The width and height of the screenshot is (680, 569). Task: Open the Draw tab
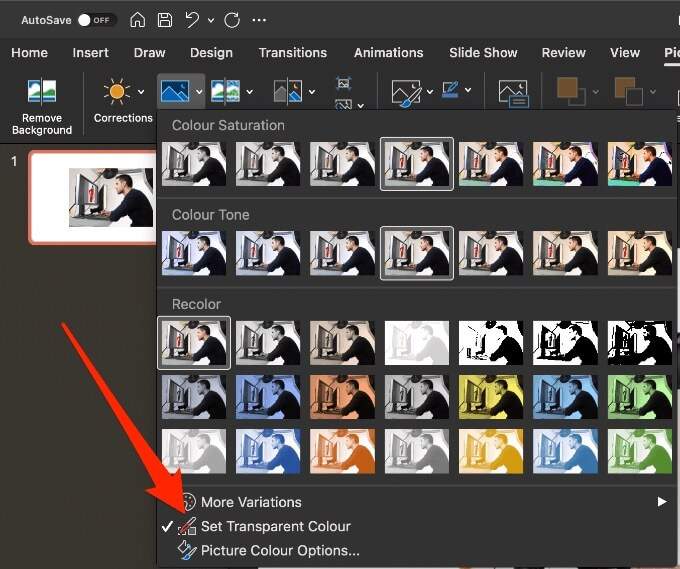pyautogui.click(x=150, y=52)
